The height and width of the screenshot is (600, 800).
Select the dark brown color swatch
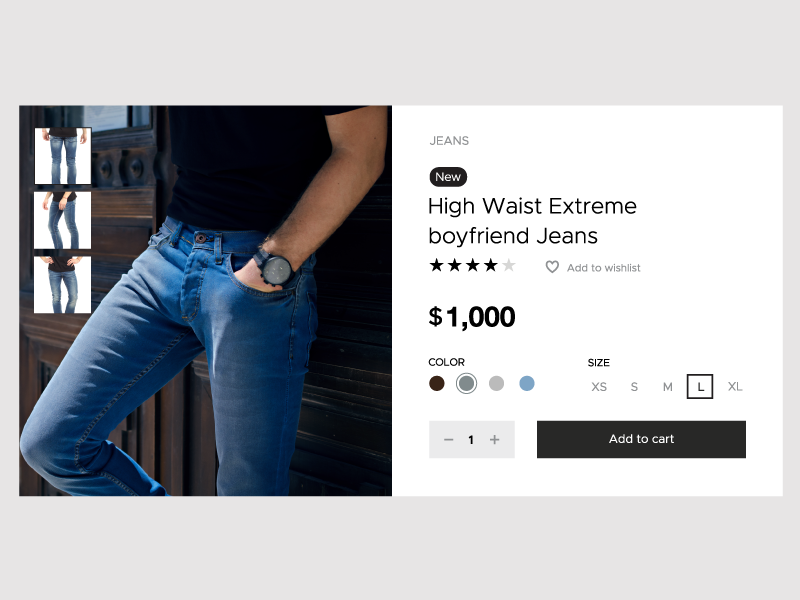[437, 383]
